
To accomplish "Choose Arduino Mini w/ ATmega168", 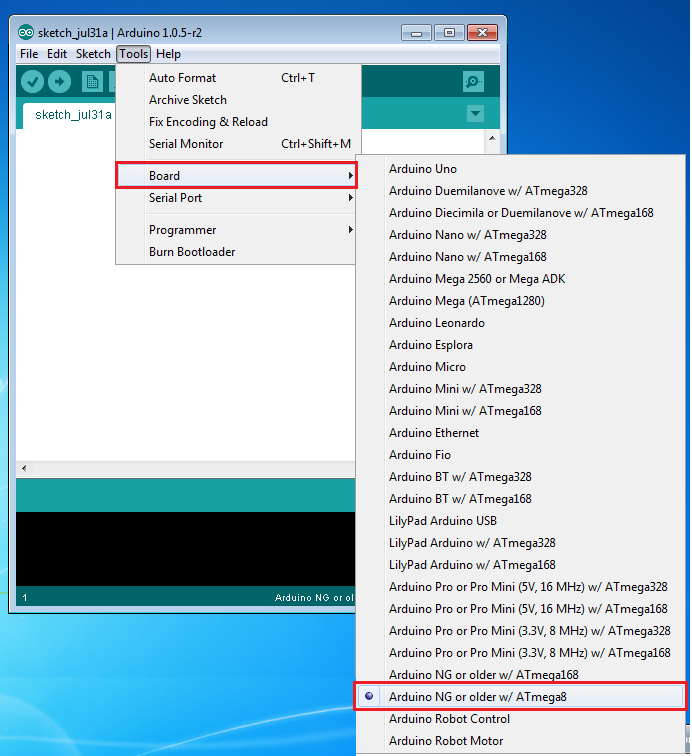I will coord(520,411).
